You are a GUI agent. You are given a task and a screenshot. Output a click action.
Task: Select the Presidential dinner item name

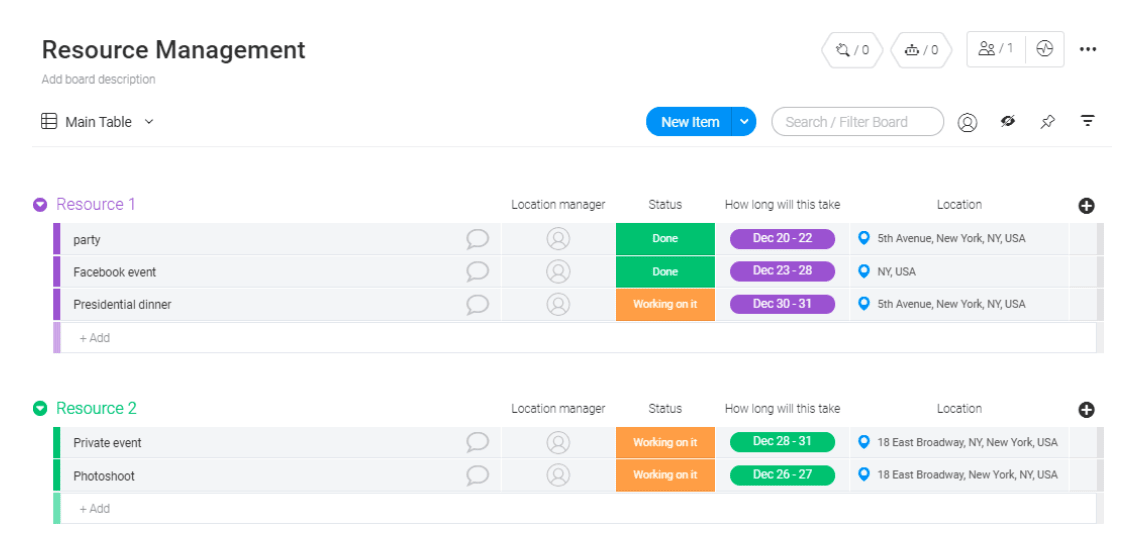pyautogui.click(x=122, y=305)
